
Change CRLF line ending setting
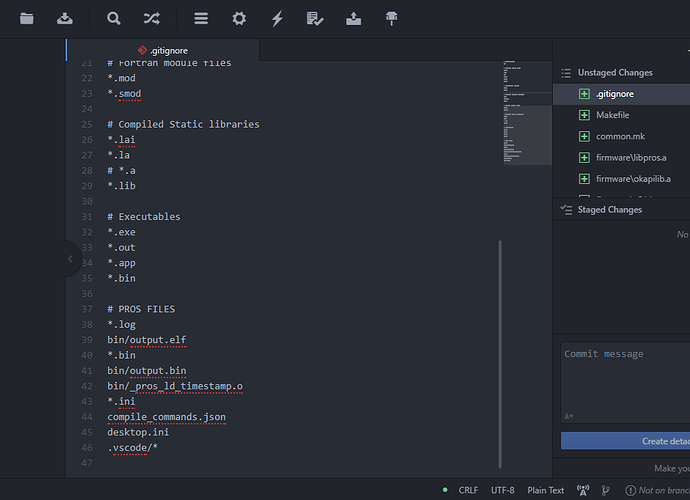pyautogui.click(x=468, y=490)
